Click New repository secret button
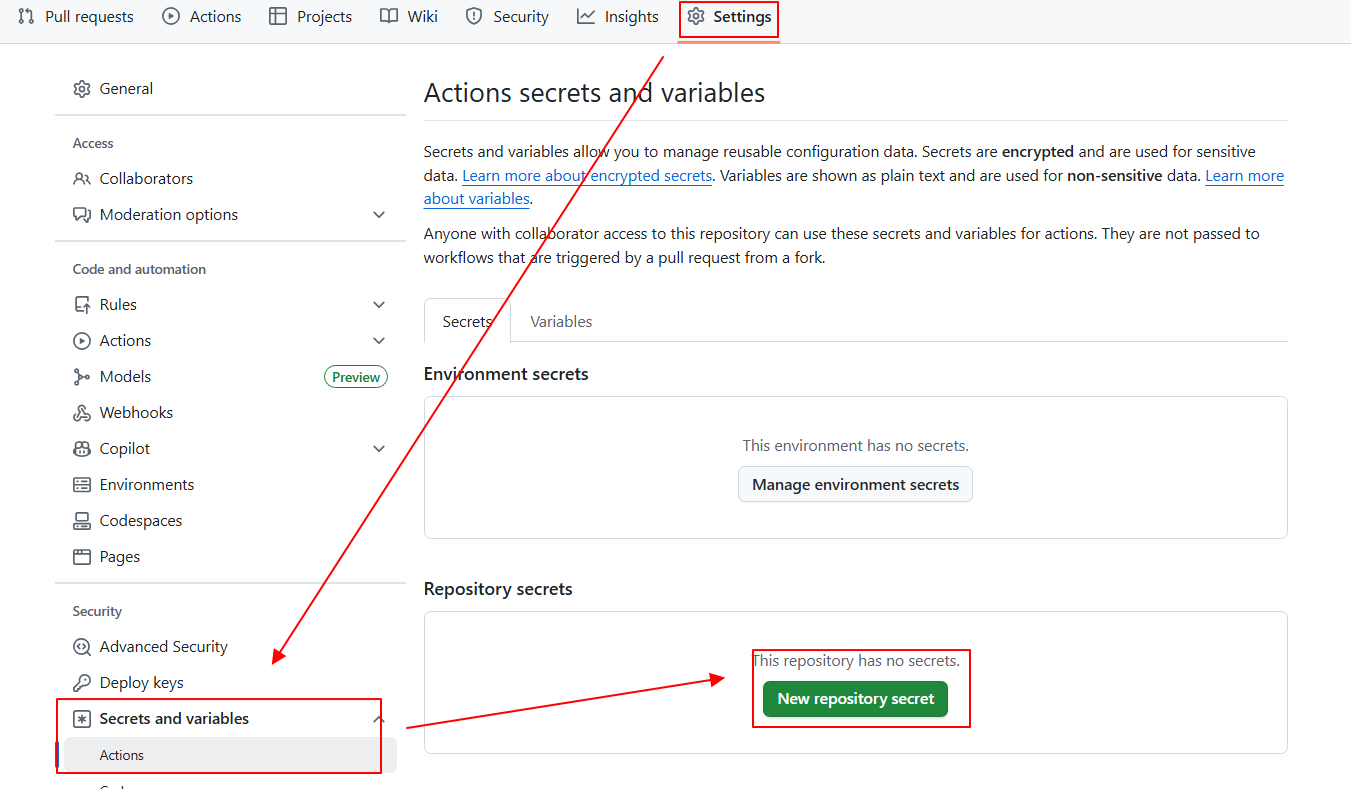Viewport: 1351px width, 789px height. (x=855, y=699)
